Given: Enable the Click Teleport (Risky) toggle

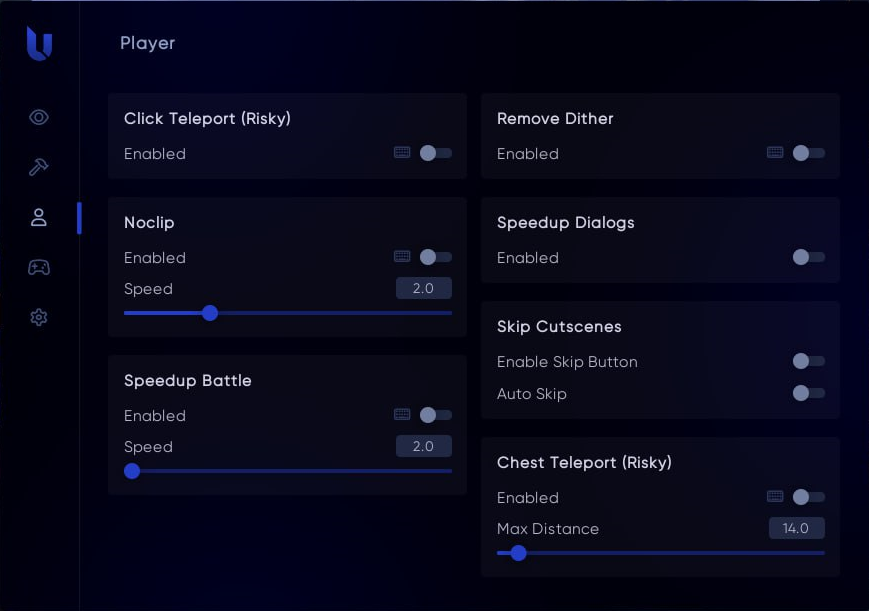Looking at the screenshot, I should click(x=435, y=153).
